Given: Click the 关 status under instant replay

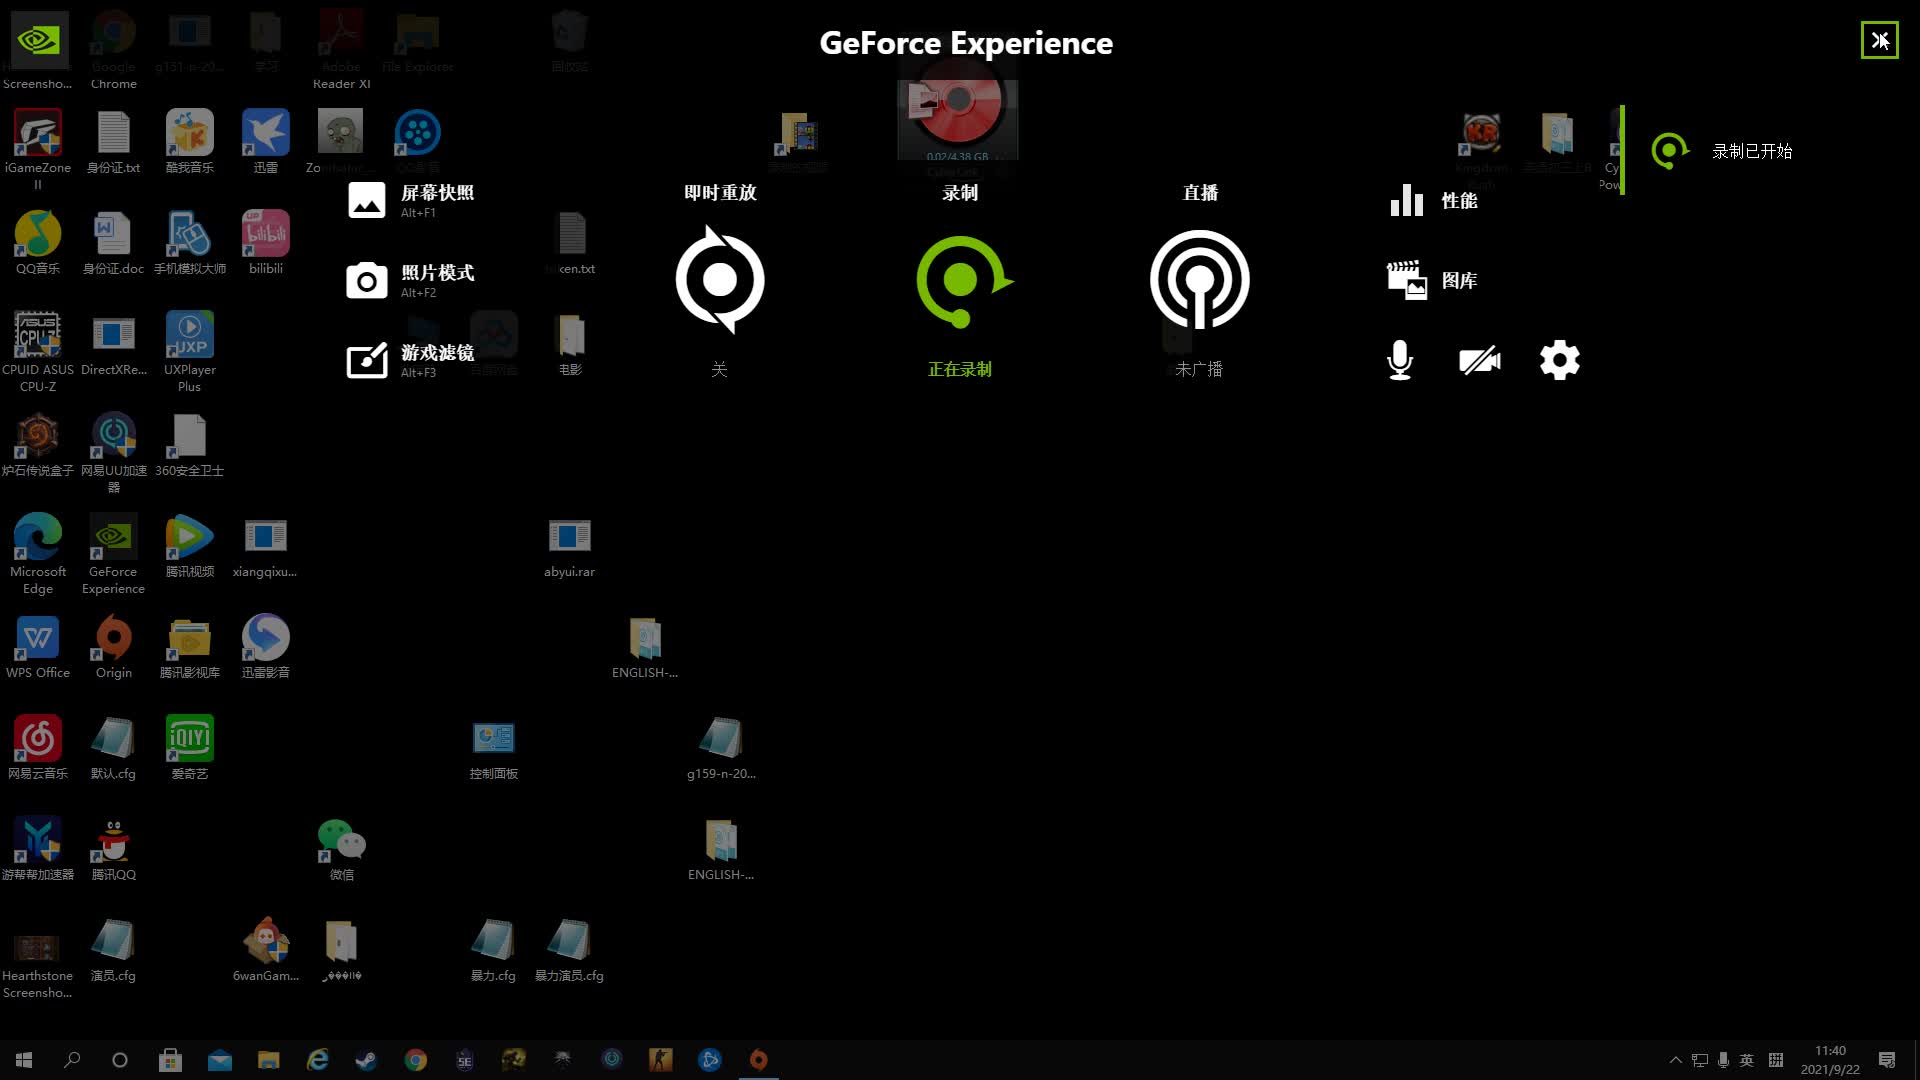Looking at the screenshot, I should pos(719,369).
